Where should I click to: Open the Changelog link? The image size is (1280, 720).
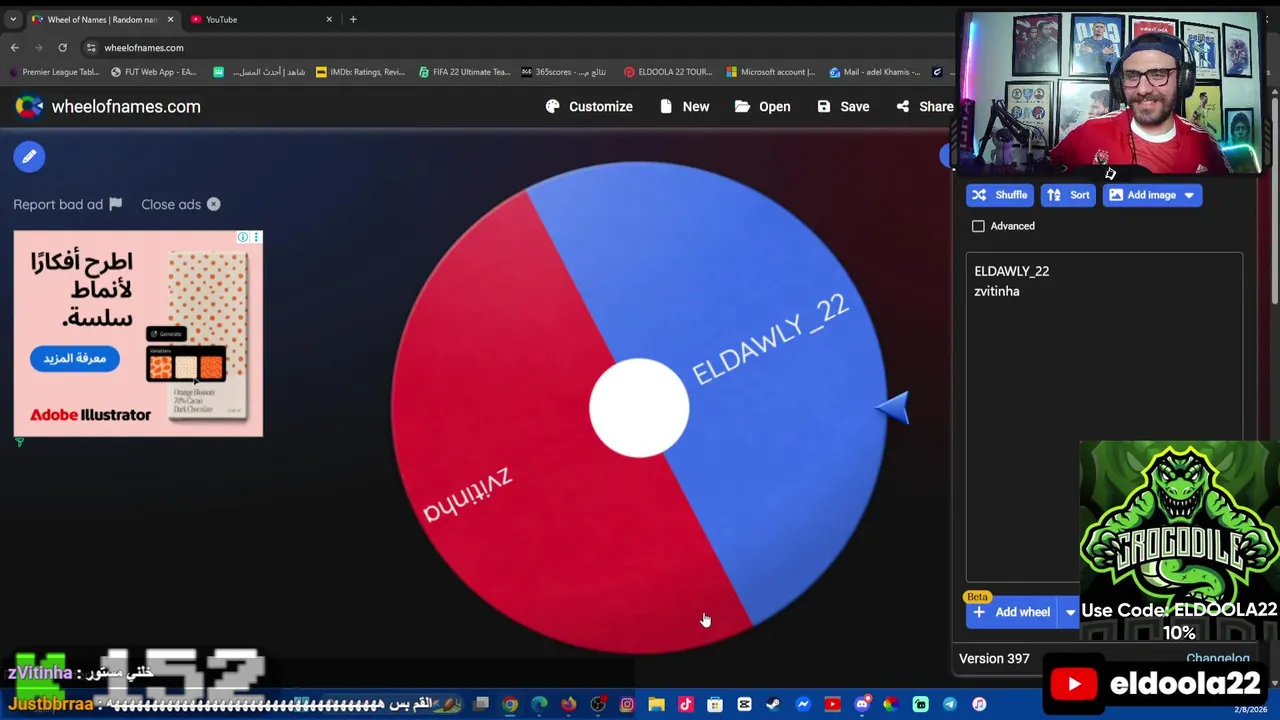click(1217, 658)
